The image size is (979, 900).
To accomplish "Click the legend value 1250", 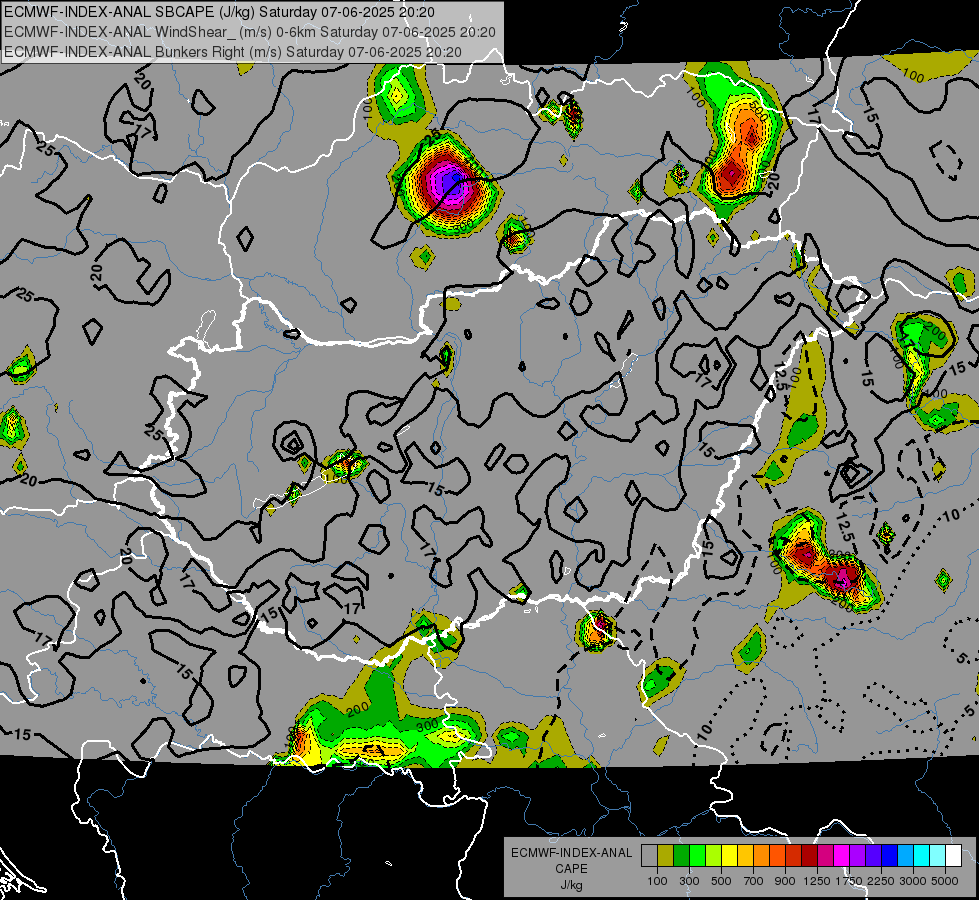I will pyautogui.click(x=817, y=881).
